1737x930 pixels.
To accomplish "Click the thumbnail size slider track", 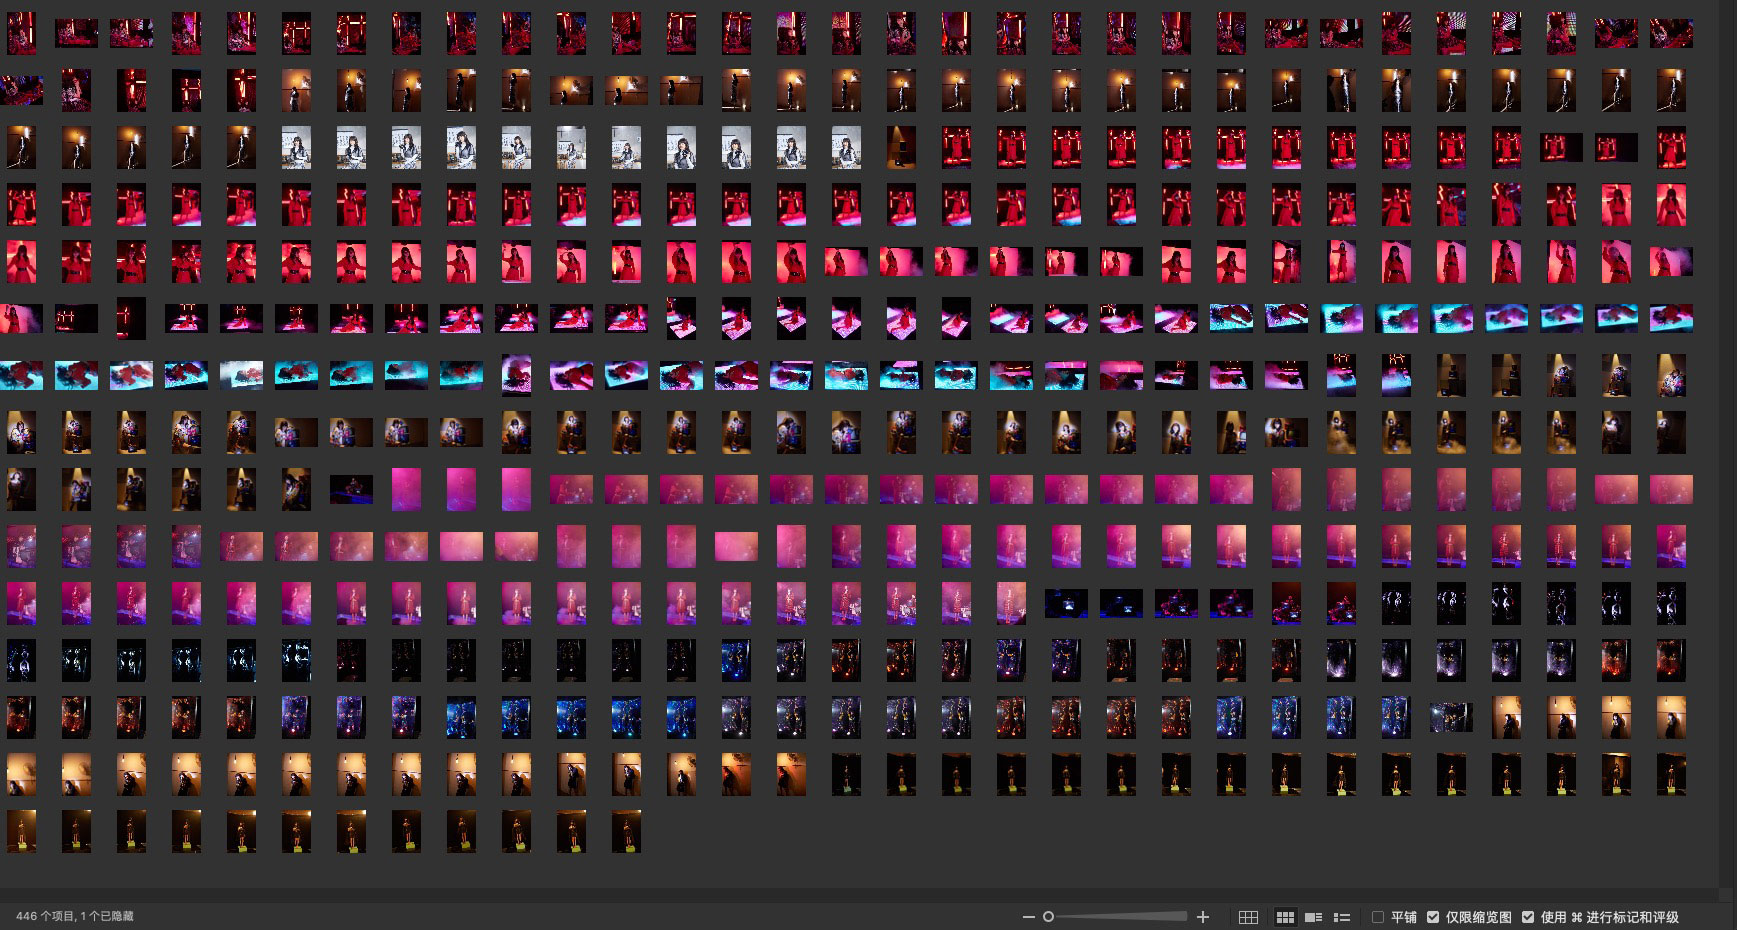I will pyautogui.click(x=1120, y=917).
